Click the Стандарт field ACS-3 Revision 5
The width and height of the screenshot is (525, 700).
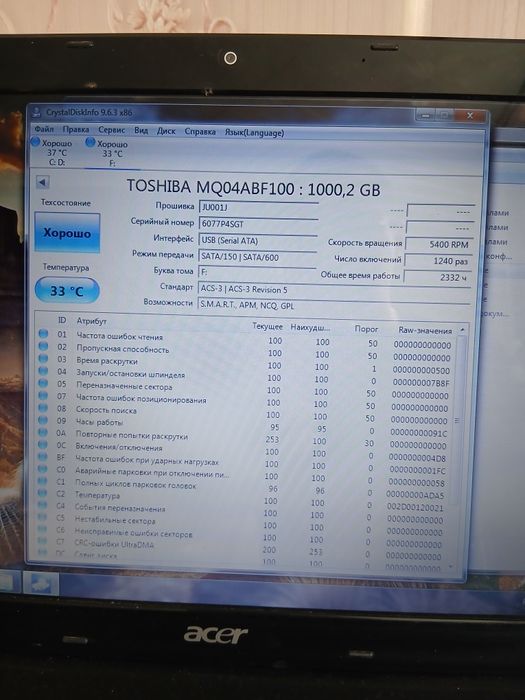334,289
